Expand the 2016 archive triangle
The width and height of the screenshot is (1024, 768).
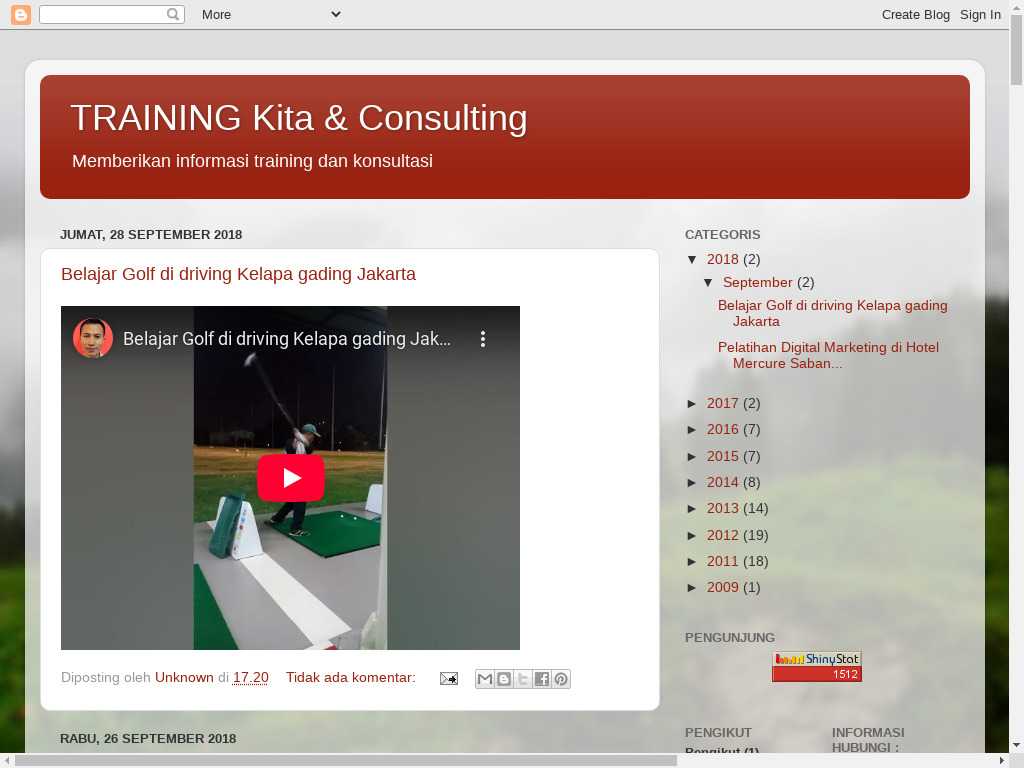tap(692, 430)
